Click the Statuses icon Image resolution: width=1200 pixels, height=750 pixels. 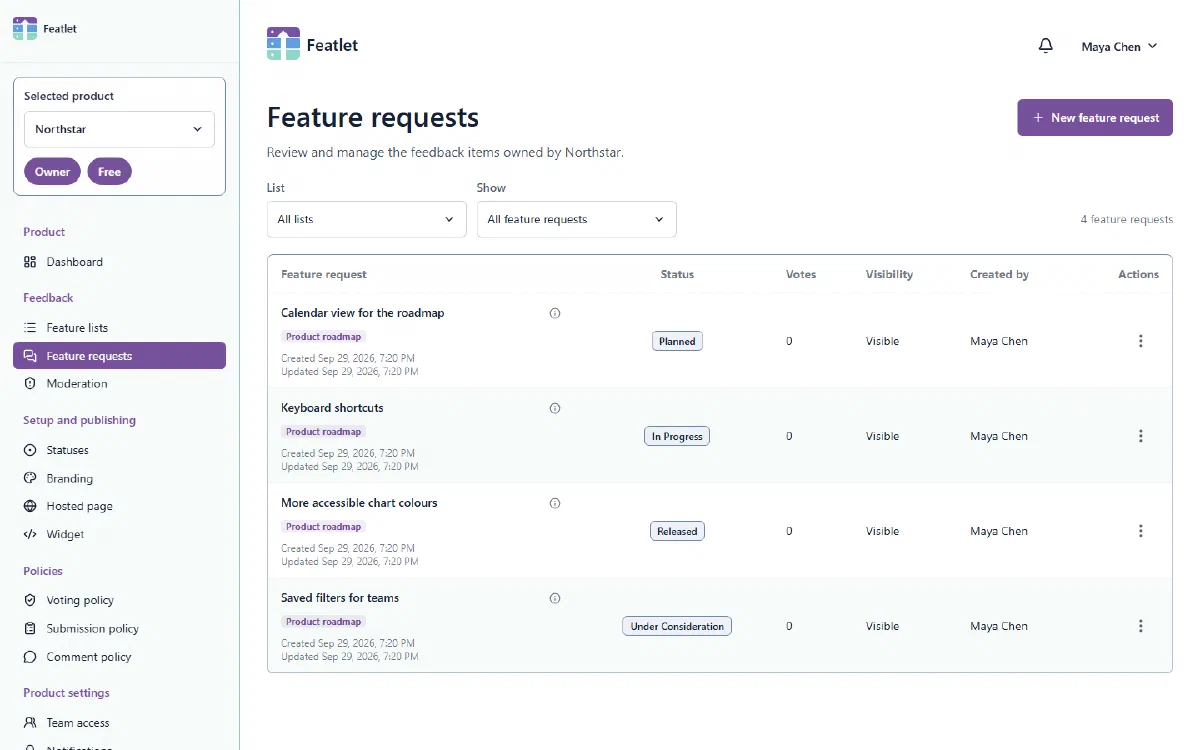pos(30,450)
